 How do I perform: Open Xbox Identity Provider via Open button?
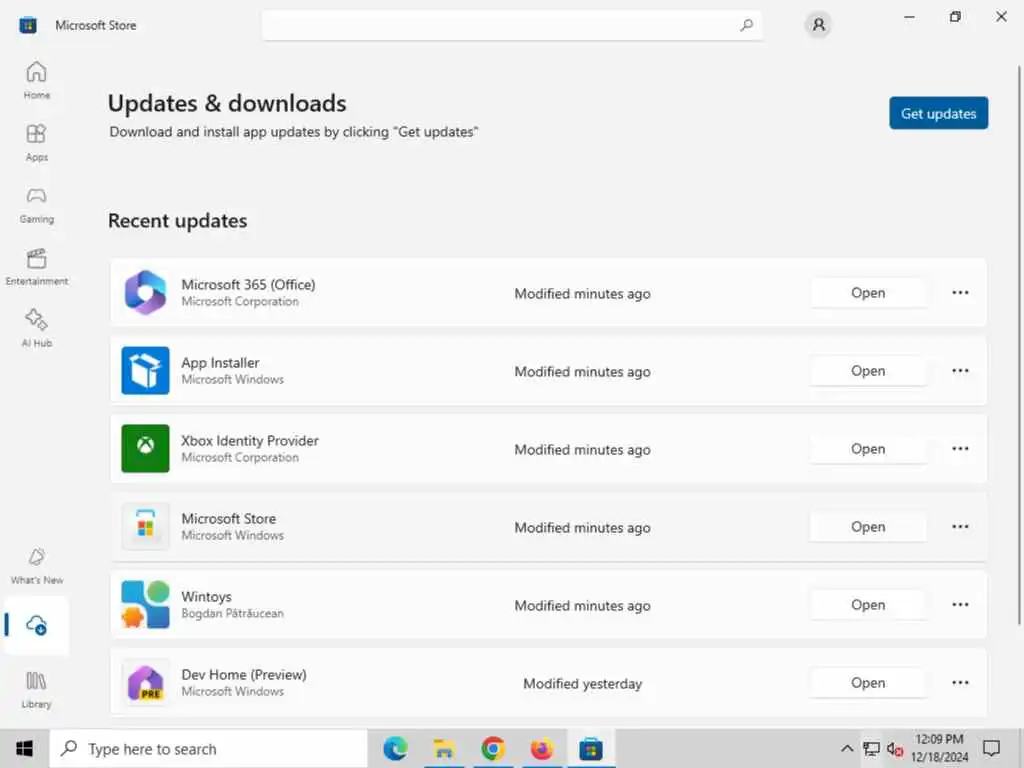point(868,449)
